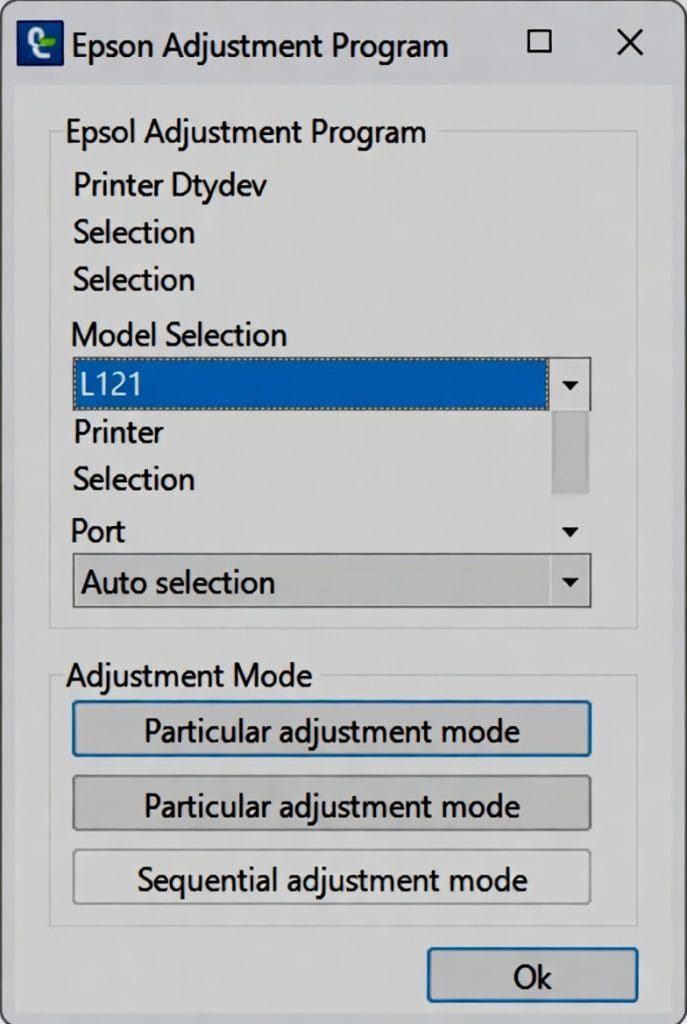The image size is (687, 1024).
Task: Click the Adjustment Mode group heading
Action: [x=189, y=675]
